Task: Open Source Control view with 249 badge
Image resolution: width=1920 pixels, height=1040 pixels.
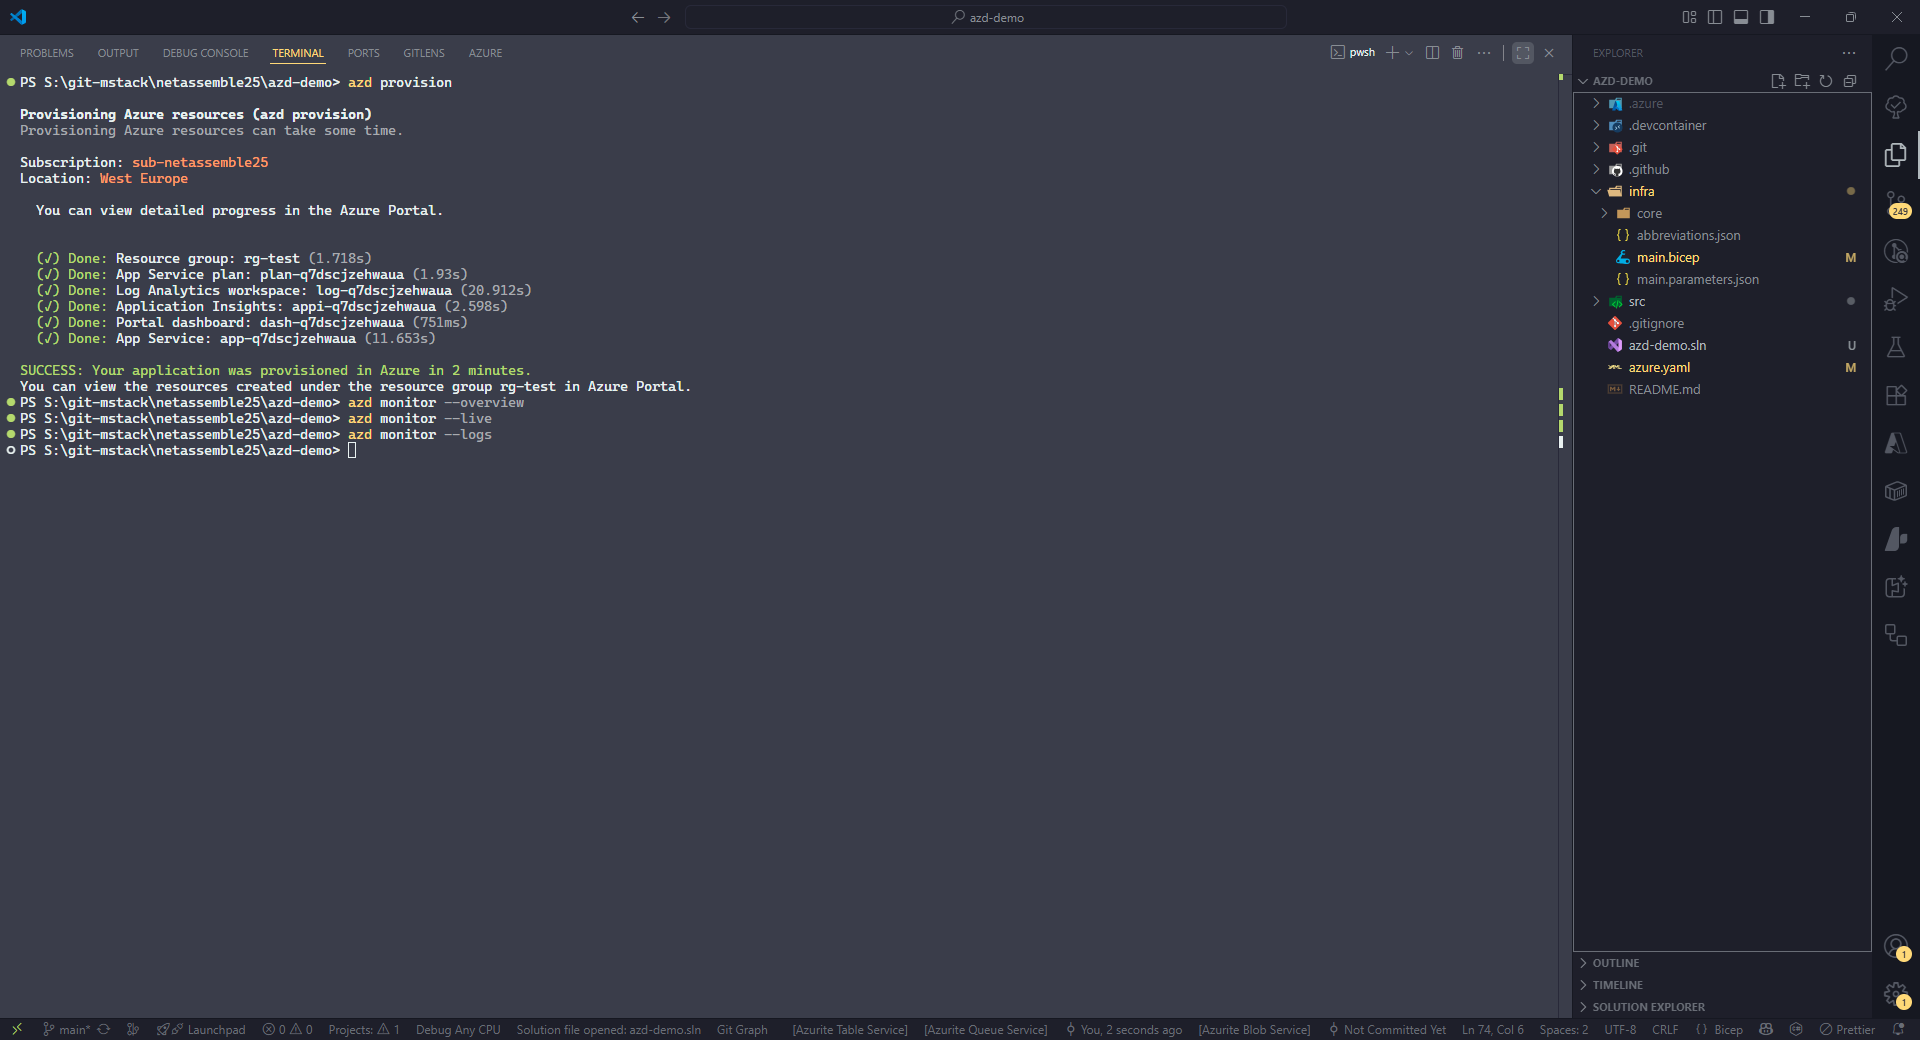Action: (x=1895, y=204)
